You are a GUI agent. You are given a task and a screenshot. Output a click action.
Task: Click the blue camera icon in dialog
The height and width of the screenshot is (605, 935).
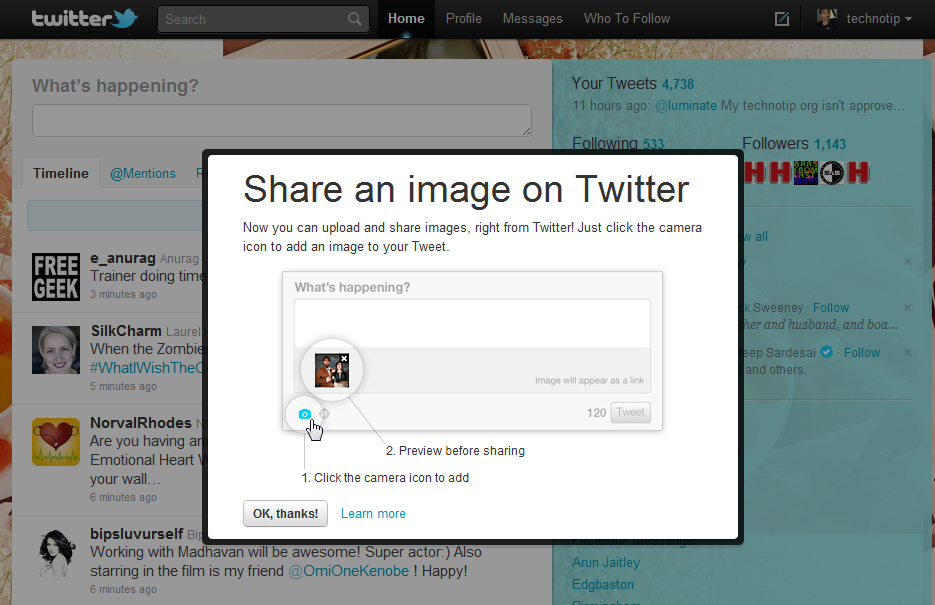[x=305, y=414]
